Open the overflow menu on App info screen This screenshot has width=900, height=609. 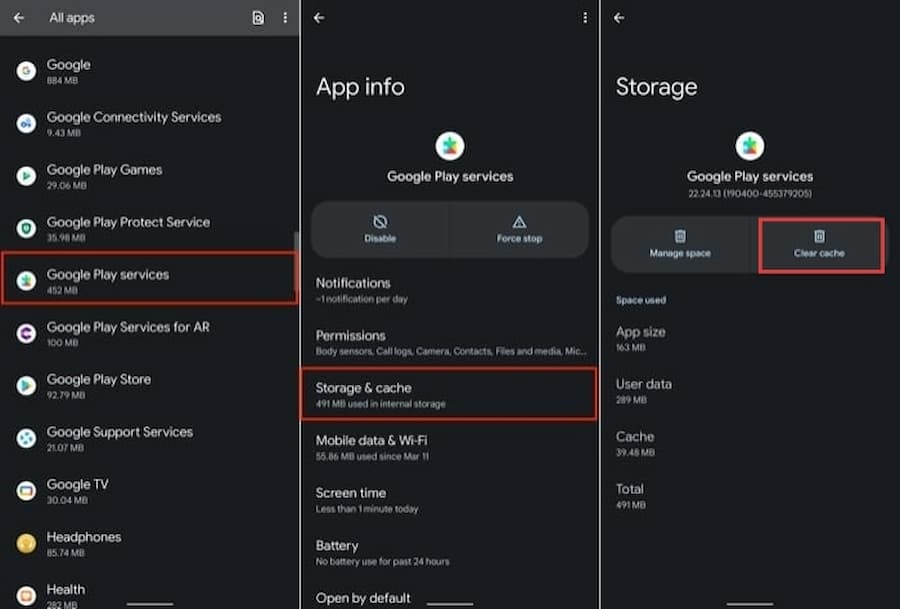(x=585, y=18)
